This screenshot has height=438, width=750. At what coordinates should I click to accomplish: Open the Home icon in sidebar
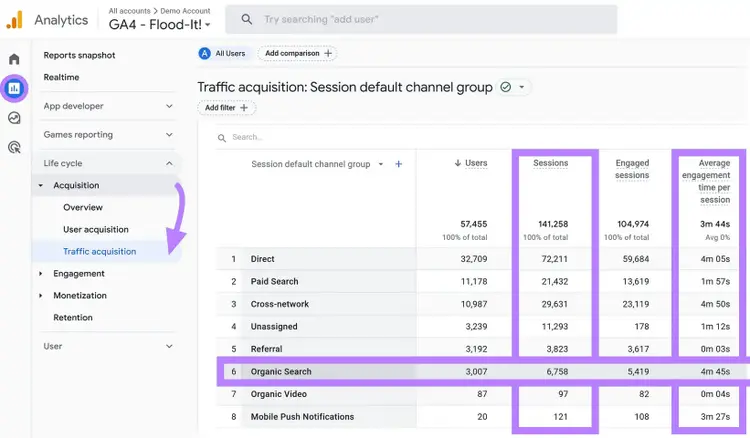[14, 59]
